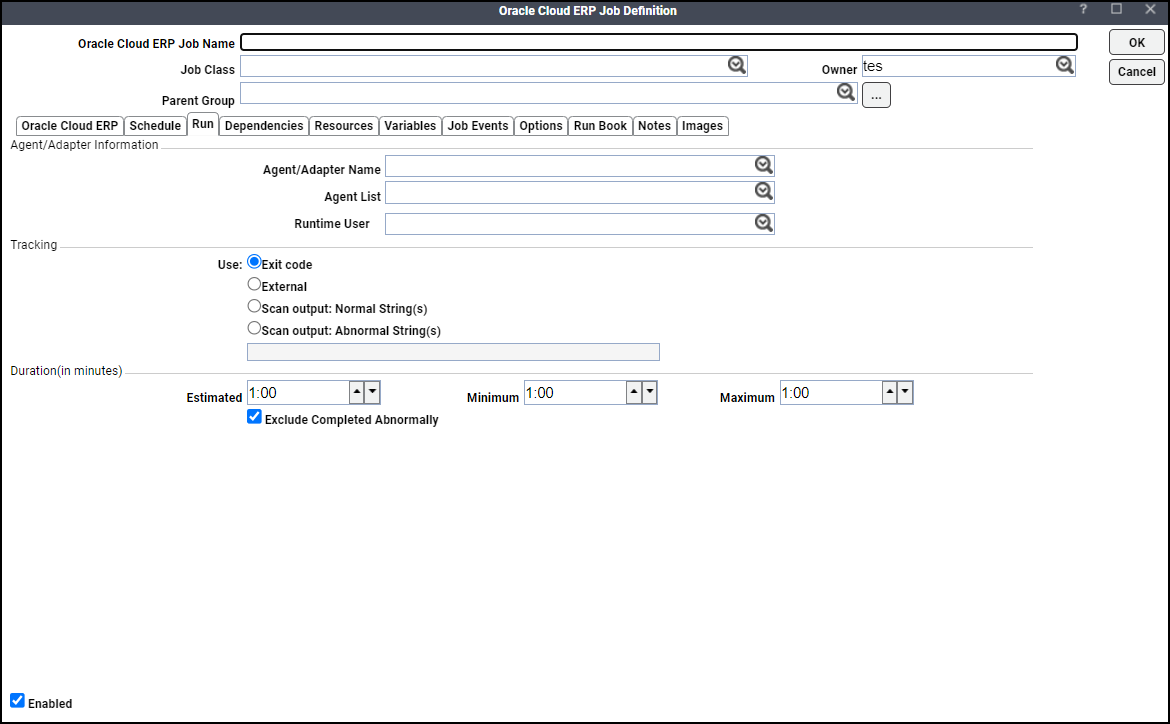The height and width of the screenshot is (724, 1170).
Task: Select the Run tab
Action: click(x=203, y=124)
